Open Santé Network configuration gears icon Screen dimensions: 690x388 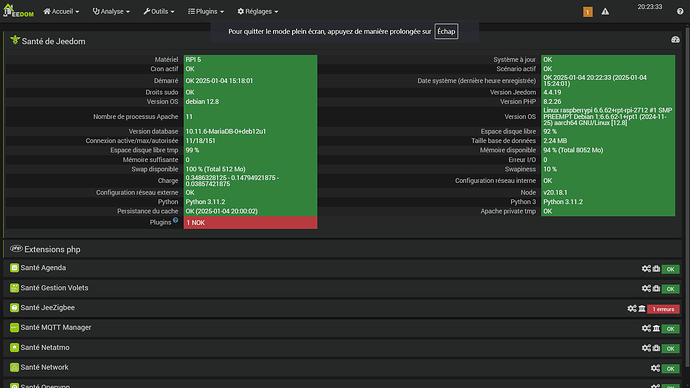655,368
